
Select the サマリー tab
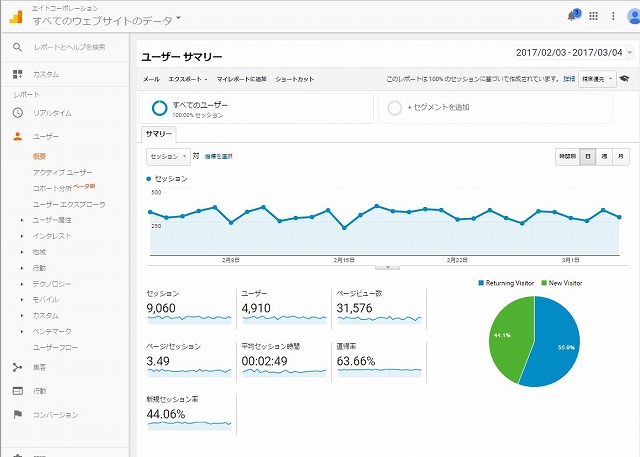click(159, 134)
